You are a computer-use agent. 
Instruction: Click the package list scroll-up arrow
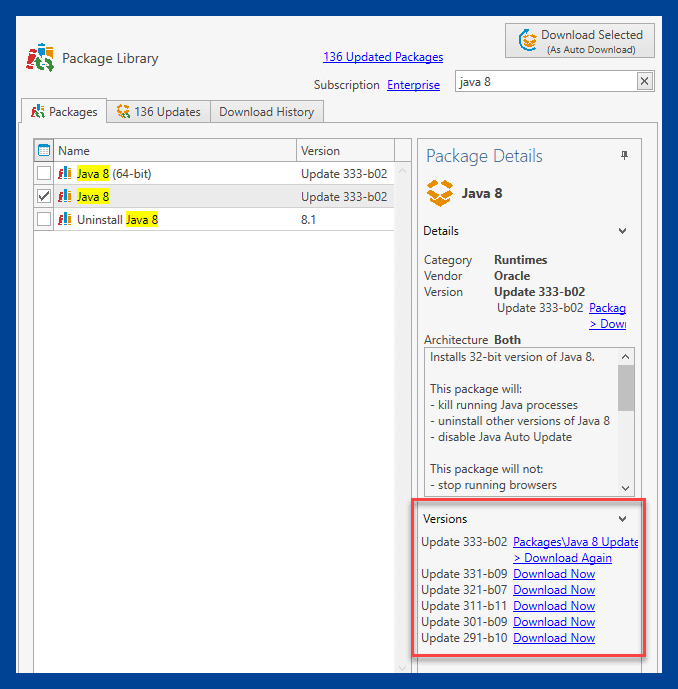point(402,170)
